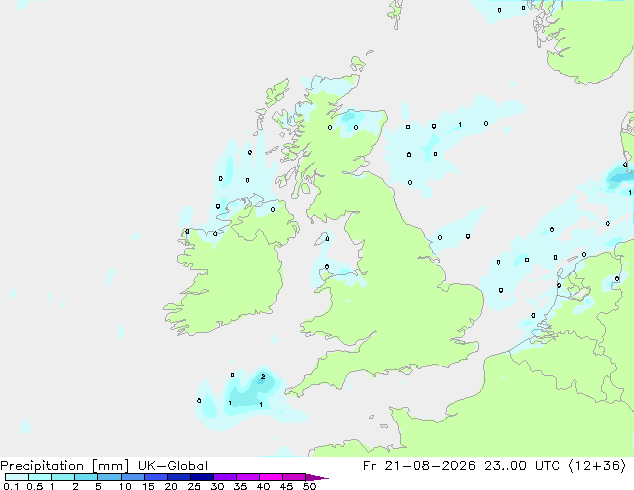Pick the 10 mm blue legend swatch

132,477
